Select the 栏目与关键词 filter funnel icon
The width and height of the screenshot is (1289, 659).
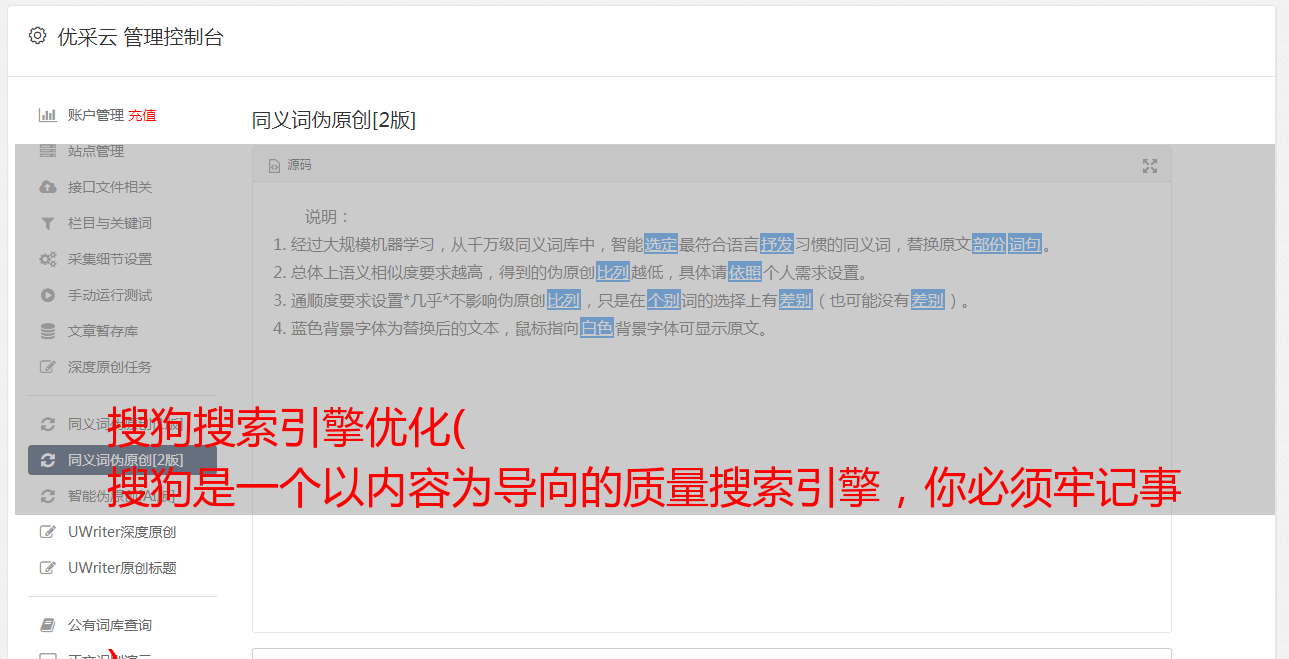coord(47,223)
